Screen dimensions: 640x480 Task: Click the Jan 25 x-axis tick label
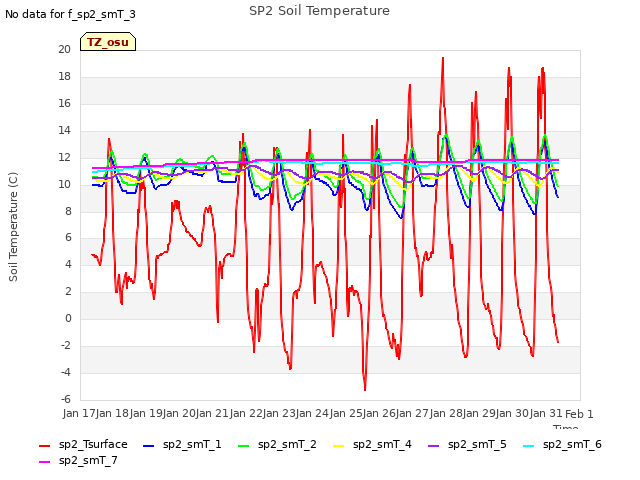[346, 413]
